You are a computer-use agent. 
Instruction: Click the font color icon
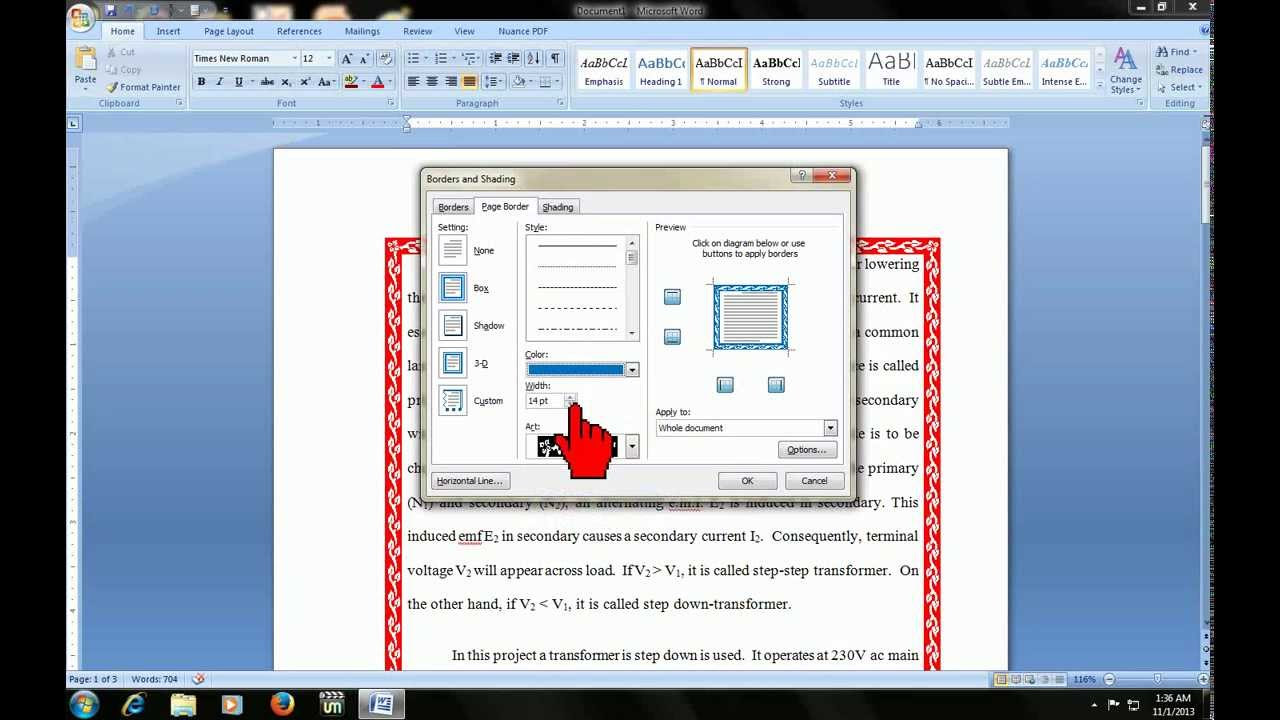pos(378,82)
